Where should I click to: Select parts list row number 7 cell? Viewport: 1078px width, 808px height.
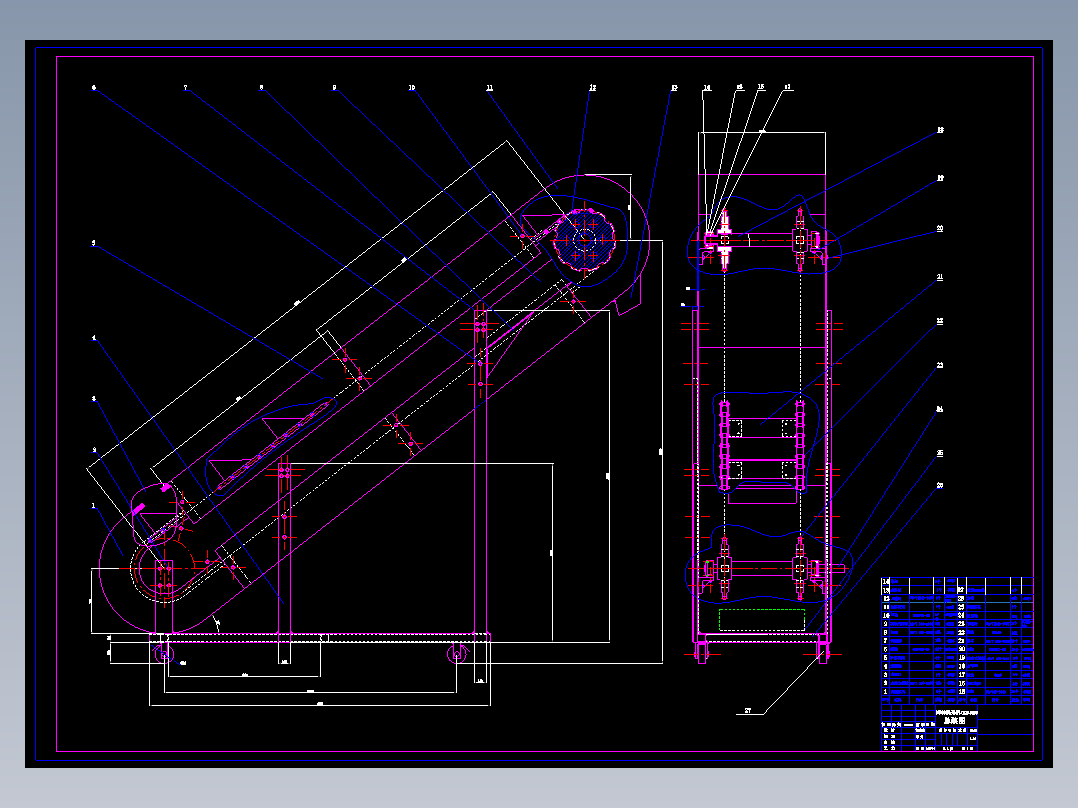[x=886, y=641]
